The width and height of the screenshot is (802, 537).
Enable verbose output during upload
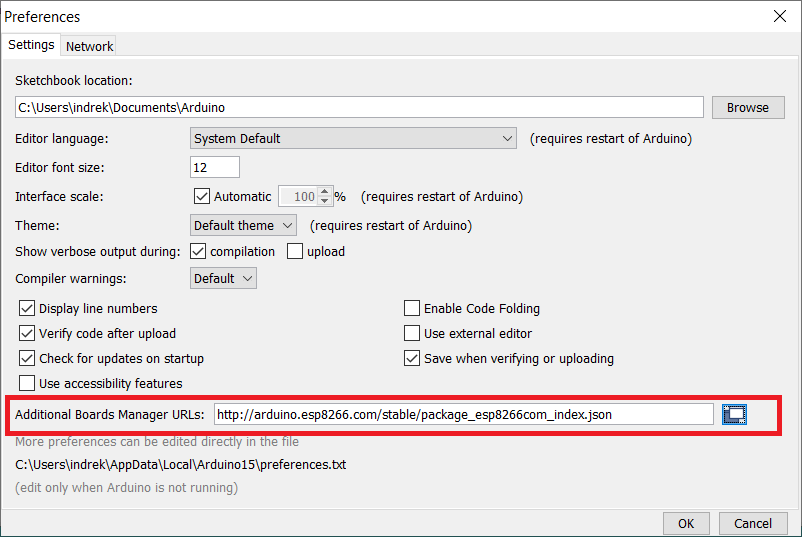point(295,252)
